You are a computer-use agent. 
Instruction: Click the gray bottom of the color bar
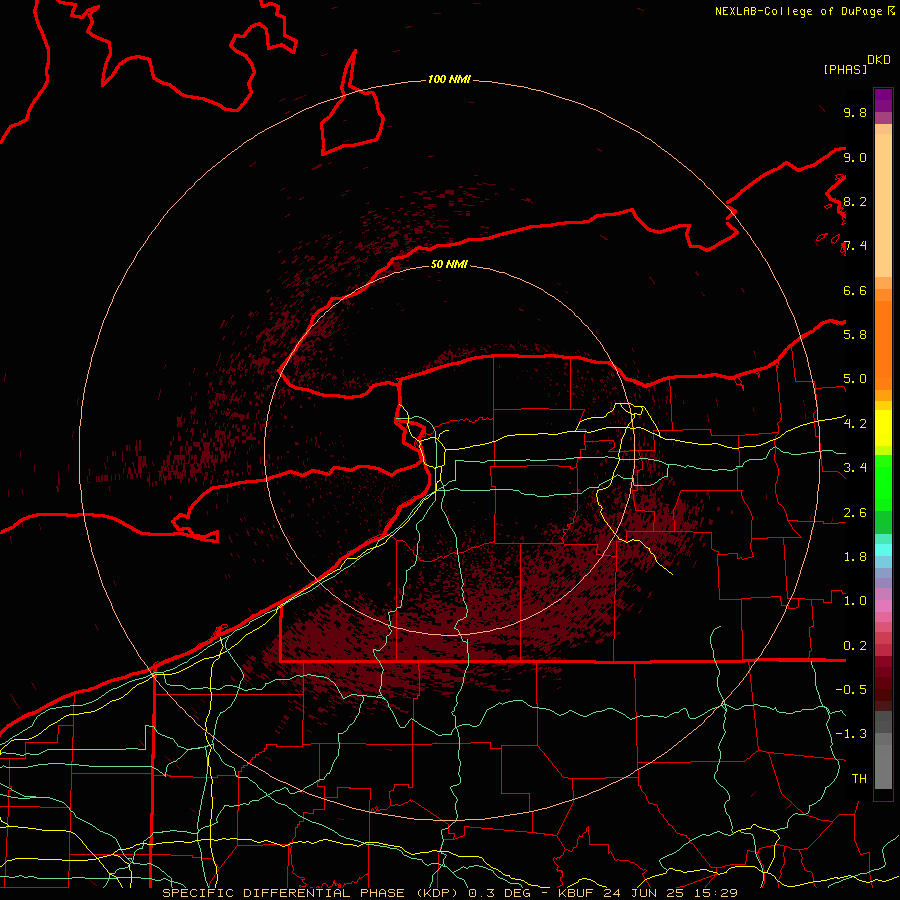[x=883, y=752]
